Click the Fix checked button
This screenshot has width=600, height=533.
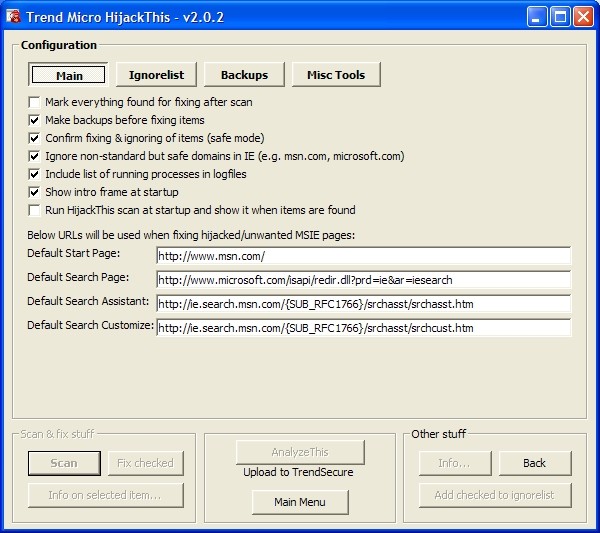145,463
